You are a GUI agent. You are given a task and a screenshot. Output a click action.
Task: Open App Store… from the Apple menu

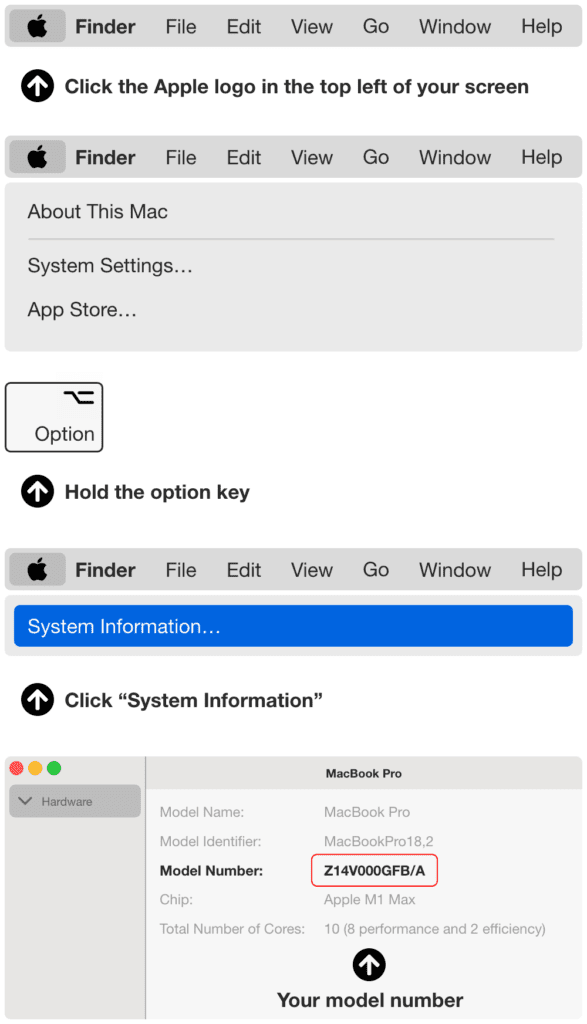(x=82, y=310)
